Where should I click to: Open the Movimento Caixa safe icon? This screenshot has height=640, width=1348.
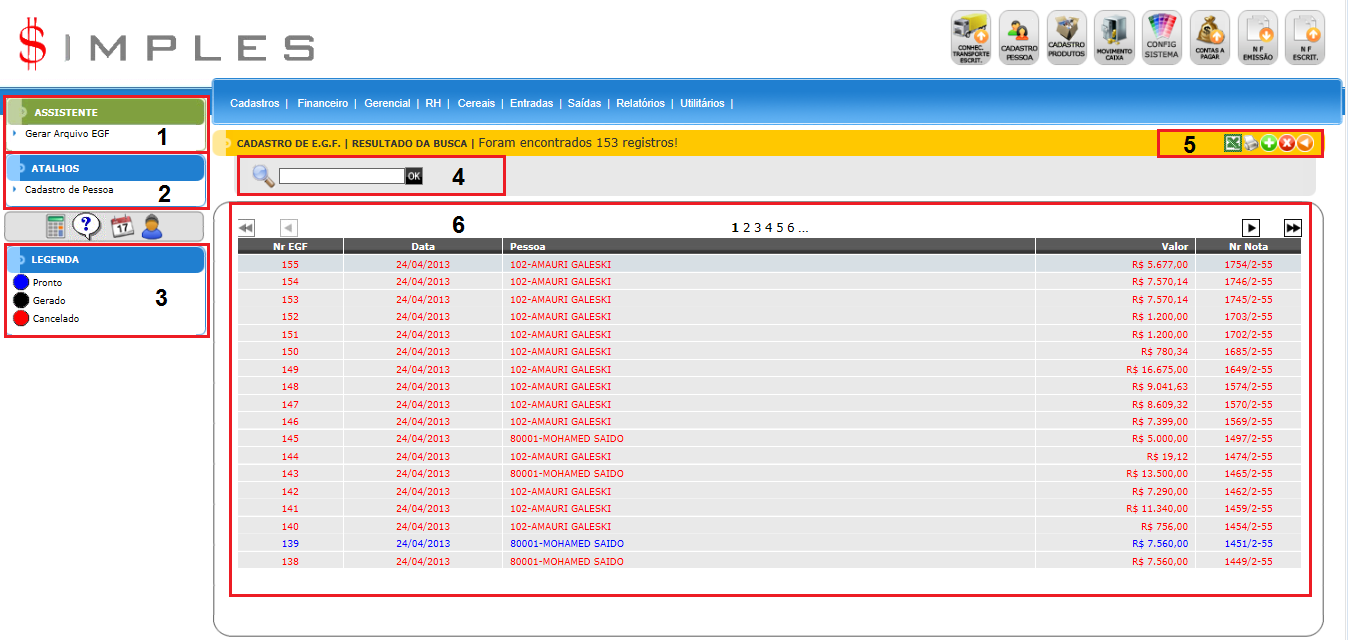(1114, 38)
